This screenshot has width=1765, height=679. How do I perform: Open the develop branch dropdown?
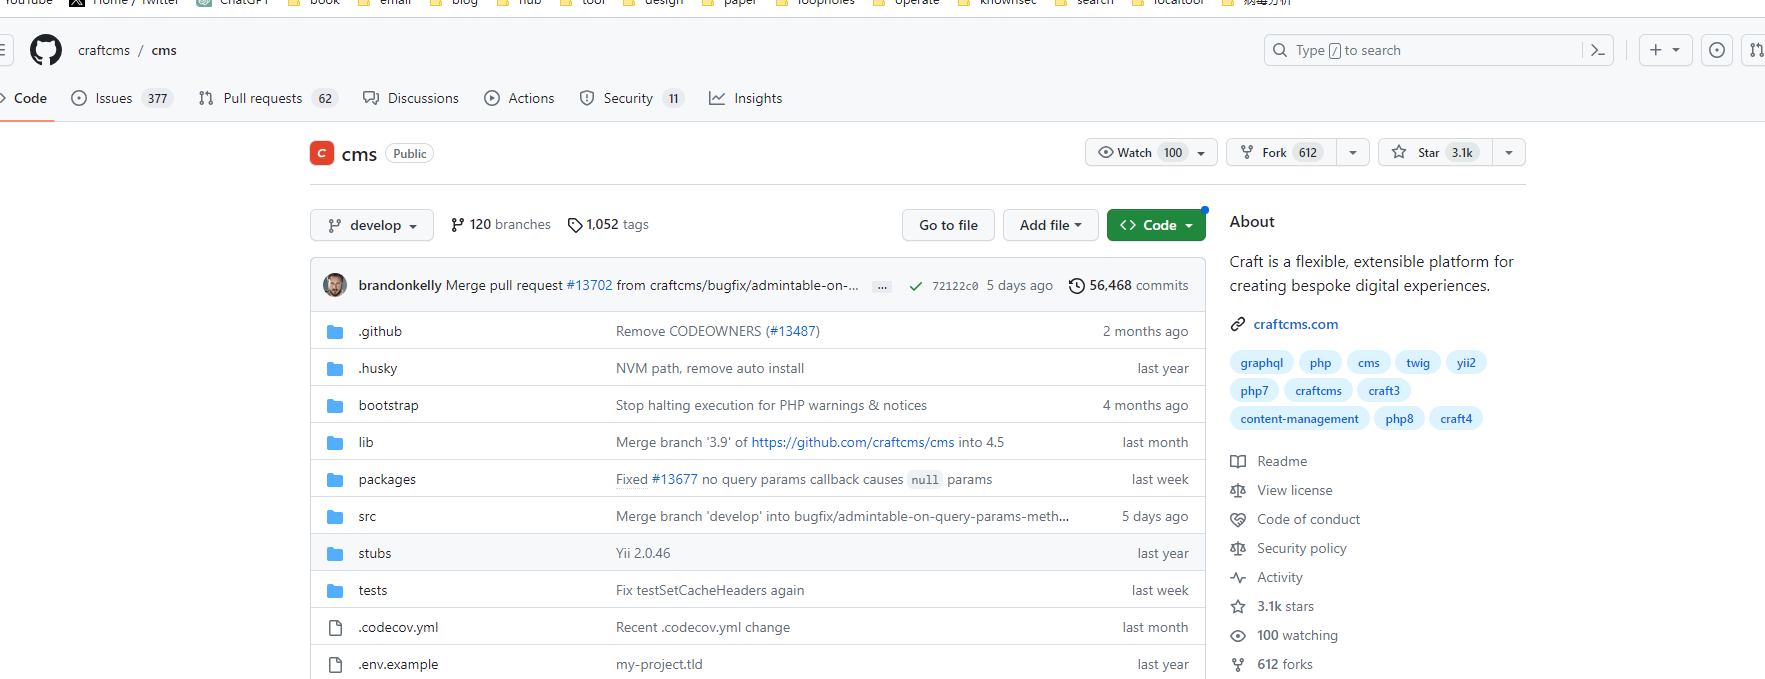pyautogui.click(x=372, y=225)
